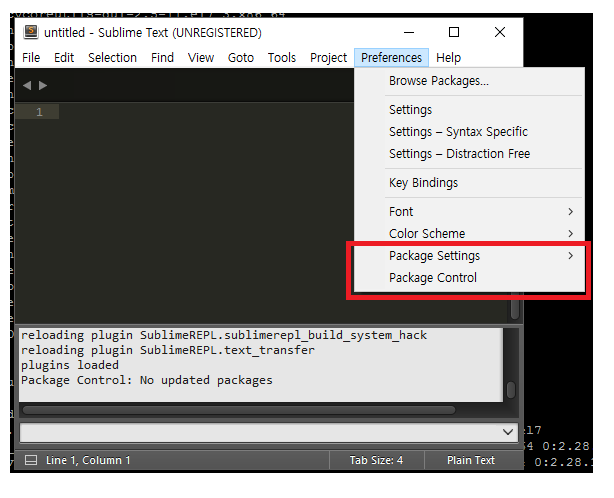Click 'Package Control: No updated packages' line
The height and width of the screenshot is (498, 614).
[147, 380]
